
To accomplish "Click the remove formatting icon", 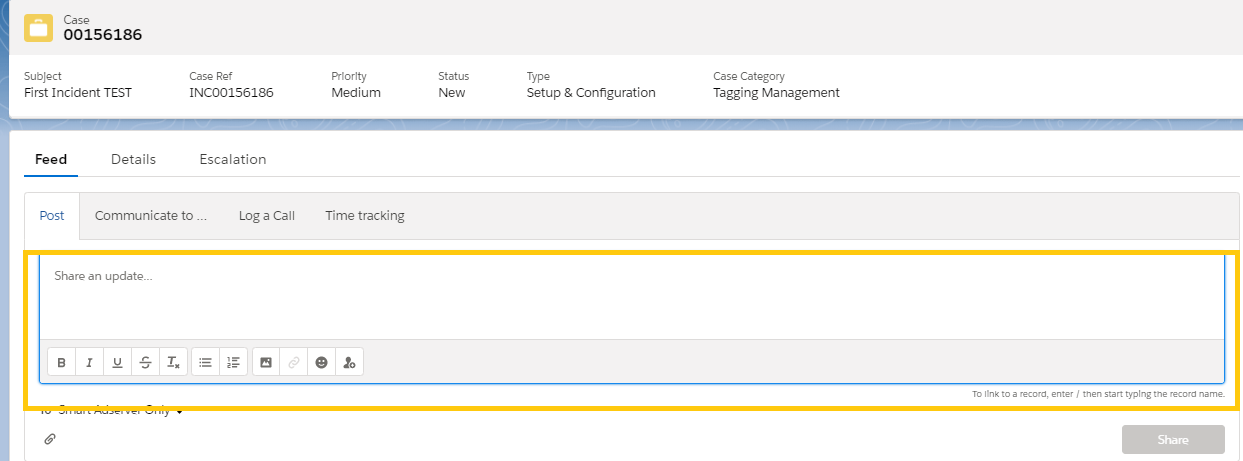I will pos(173,362).
